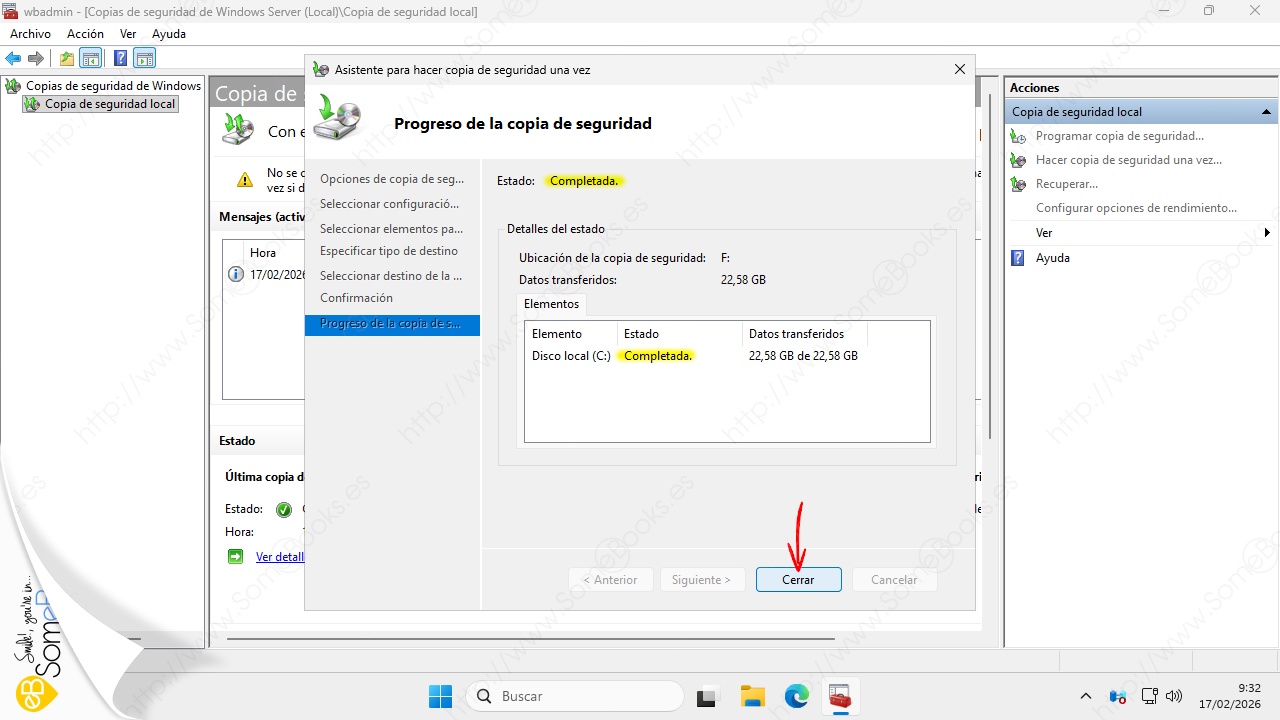
Task: Select the Elementos tab
Action: click(x=551, y=304)
